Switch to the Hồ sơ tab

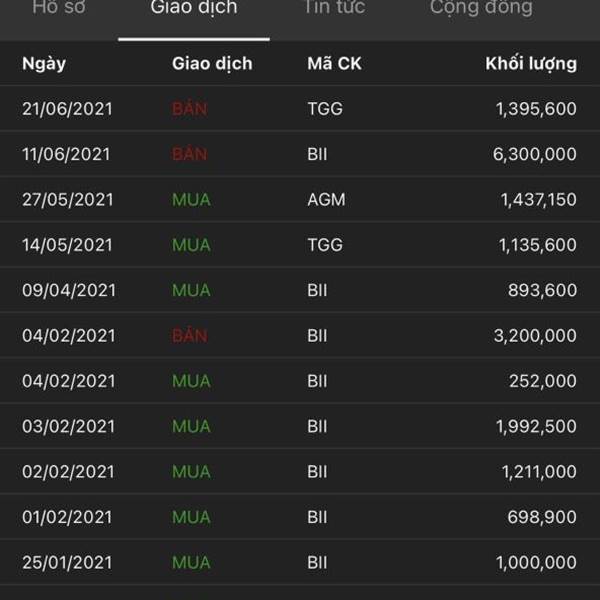point(59,8)
